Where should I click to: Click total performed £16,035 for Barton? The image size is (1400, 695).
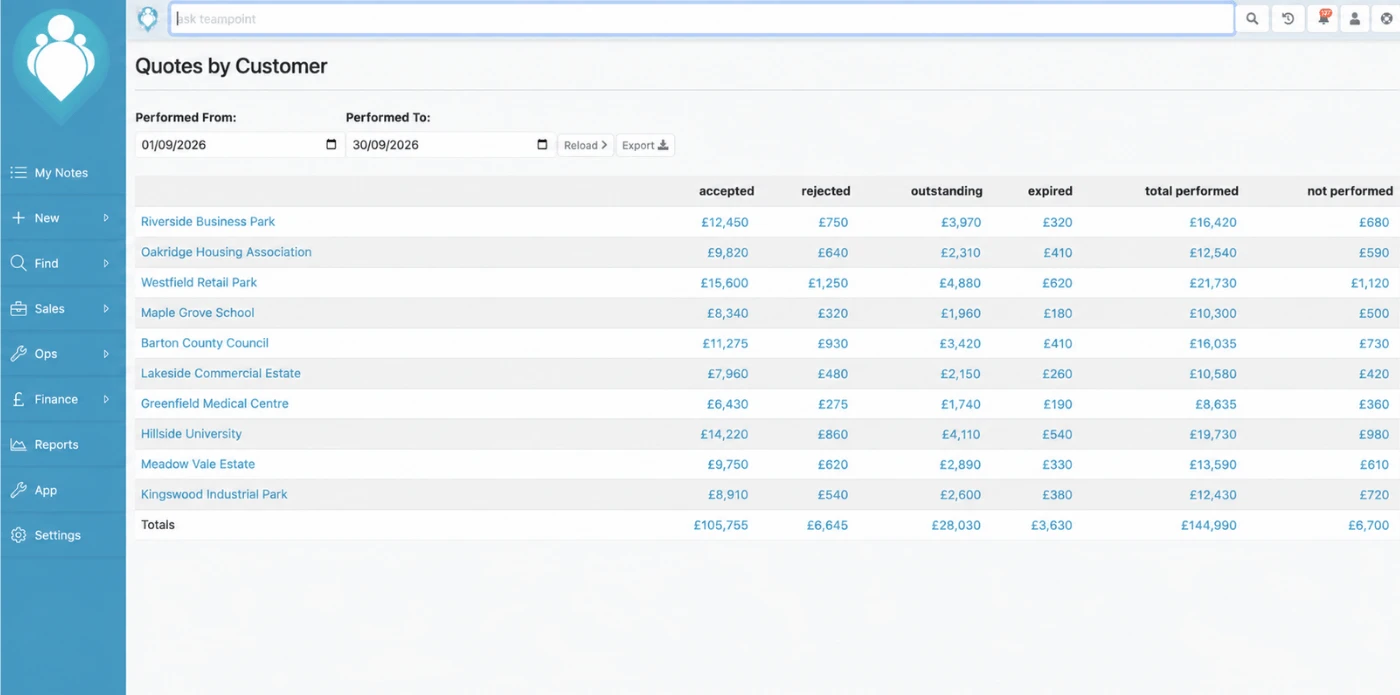[1213, 344]
